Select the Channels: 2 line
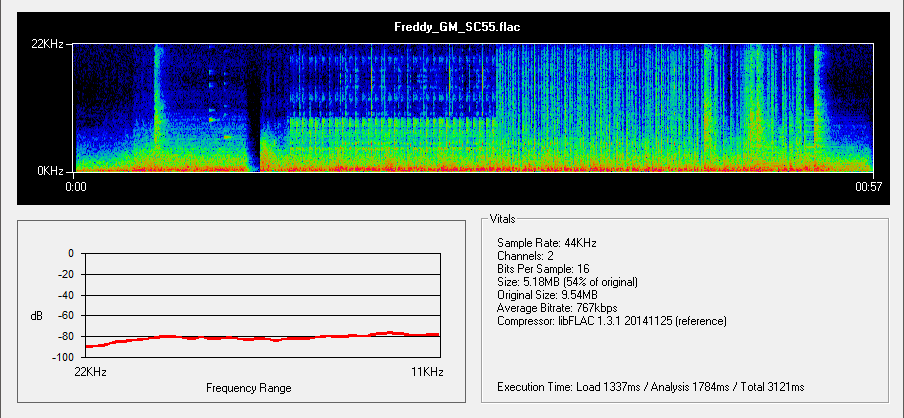Screen dimensions: 904x418 tap(529, 256)
